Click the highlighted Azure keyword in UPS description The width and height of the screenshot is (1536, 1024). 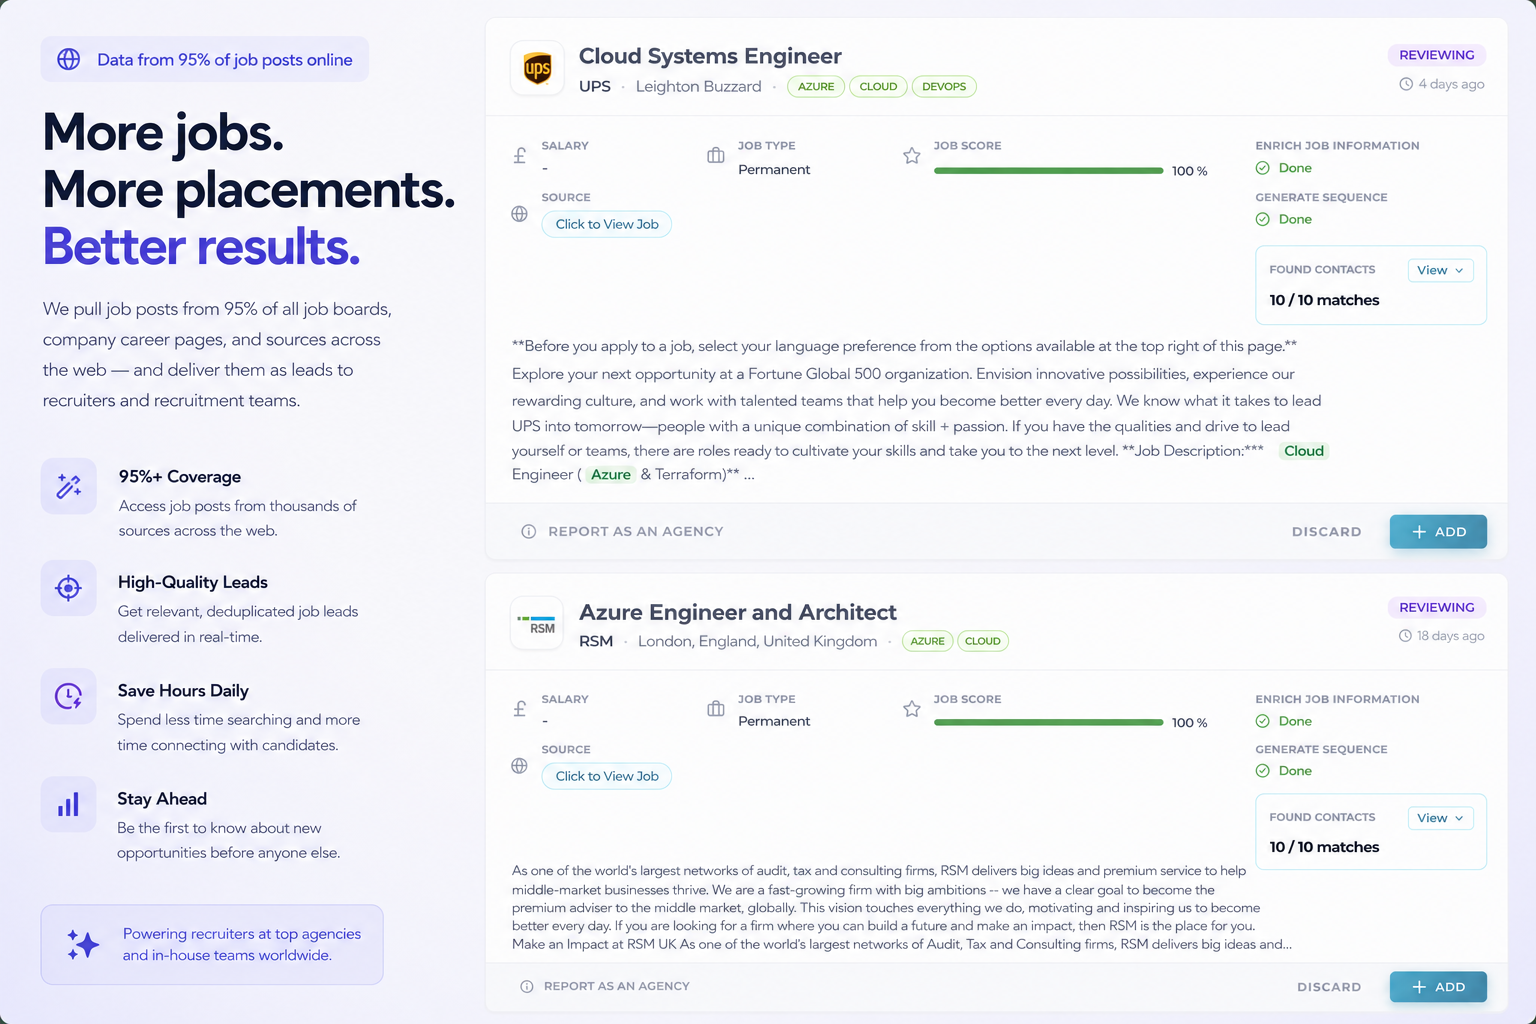(x=611, y=474)
